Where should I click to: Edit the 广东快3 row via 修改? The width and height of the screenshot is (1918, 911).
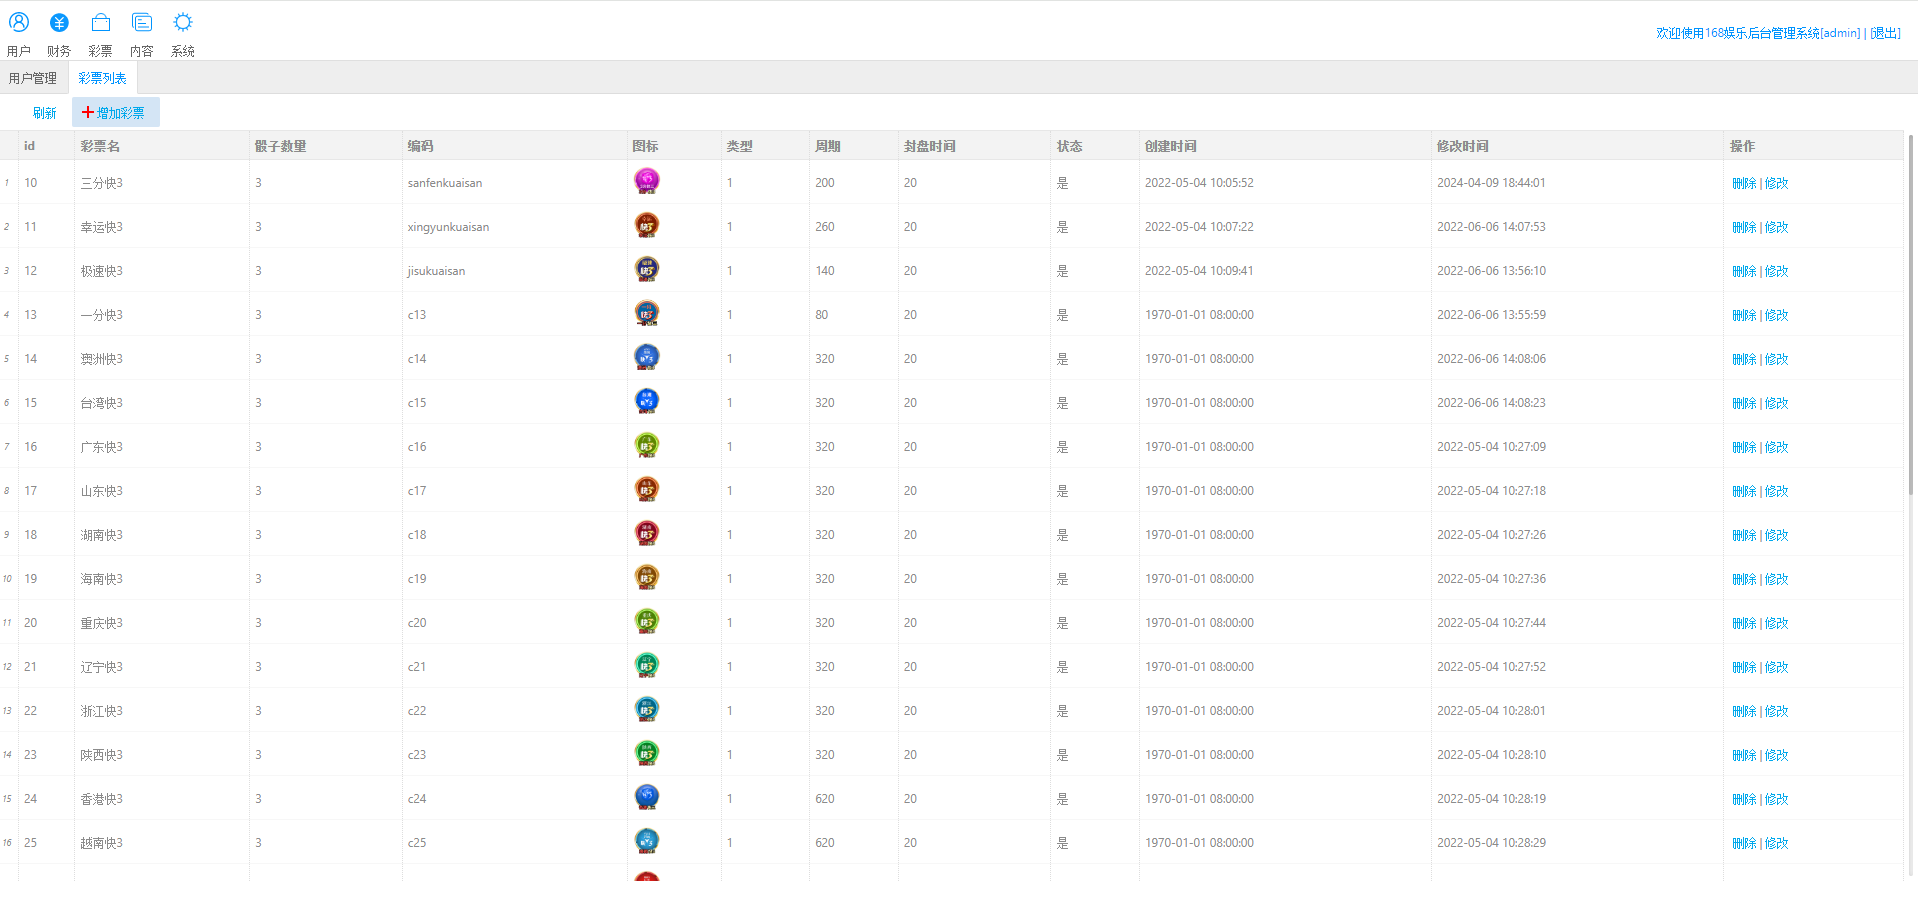click(x=1776, y=447)
